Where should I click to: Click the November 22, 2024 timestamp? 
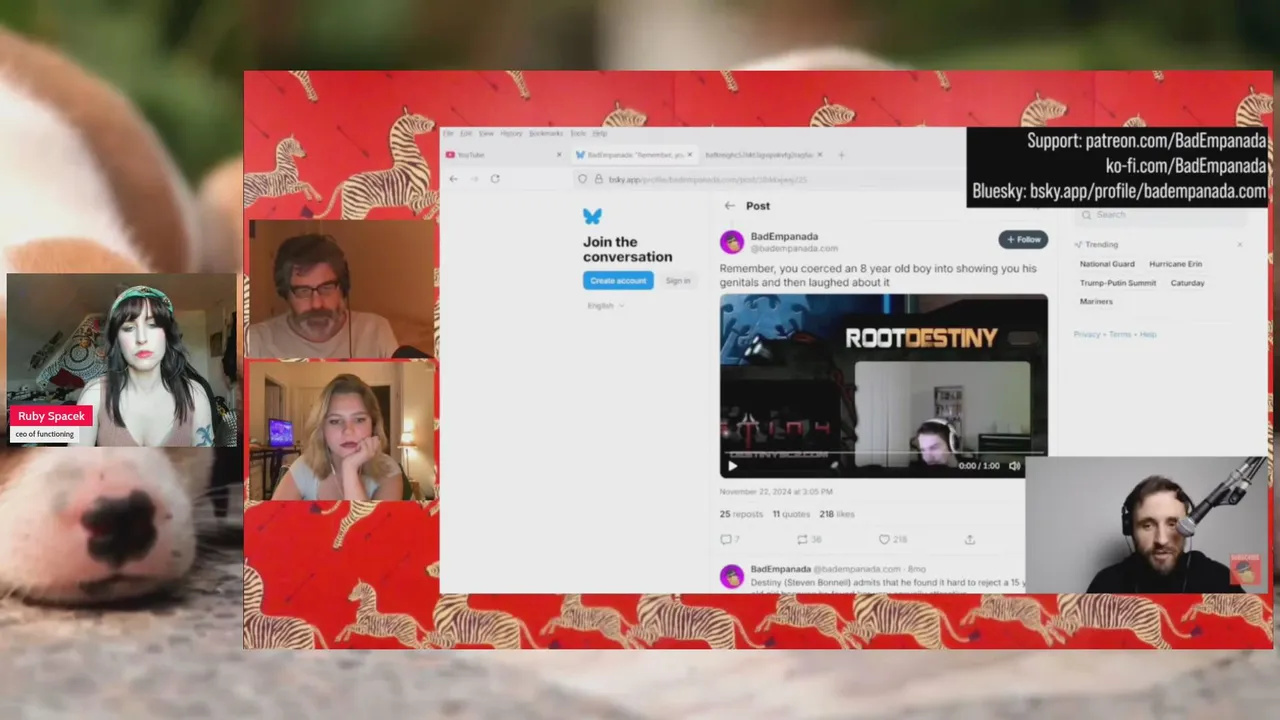(776, 492)
